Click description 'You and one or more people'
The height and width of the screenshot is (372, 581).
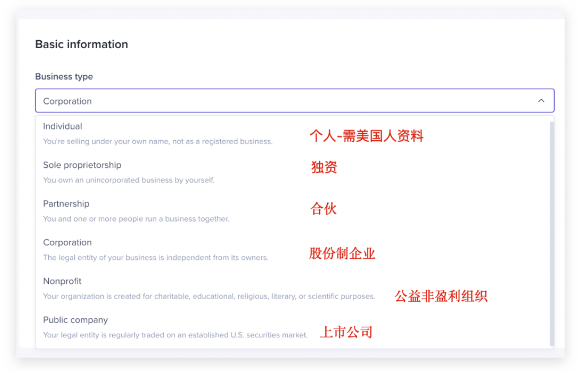(x=136, y=219)
